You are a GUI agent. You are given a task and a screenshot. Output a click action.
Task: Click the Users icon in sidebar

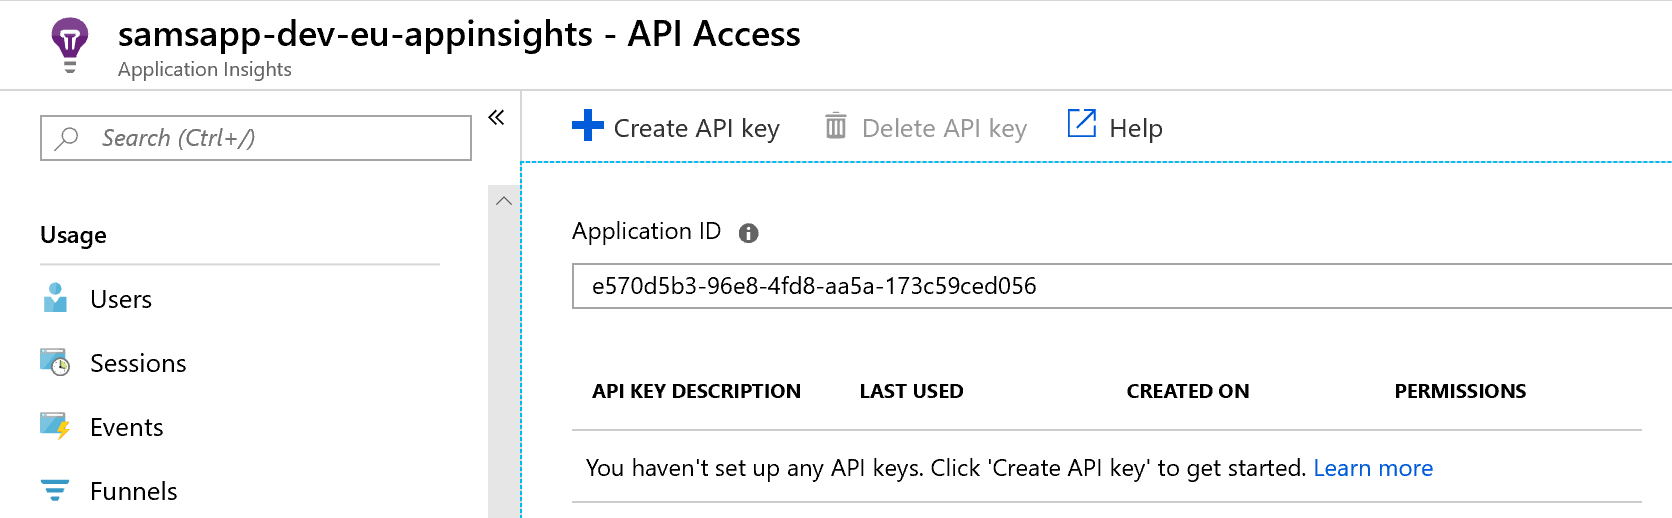(x=56, y=298)
